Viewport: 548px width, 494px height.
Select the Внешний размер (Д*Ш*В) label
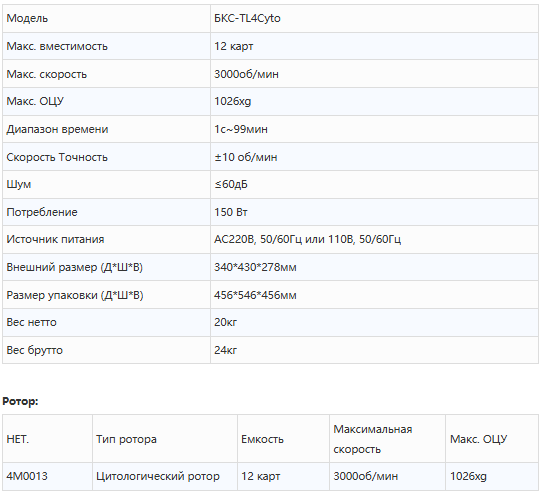tap(74, 267)
